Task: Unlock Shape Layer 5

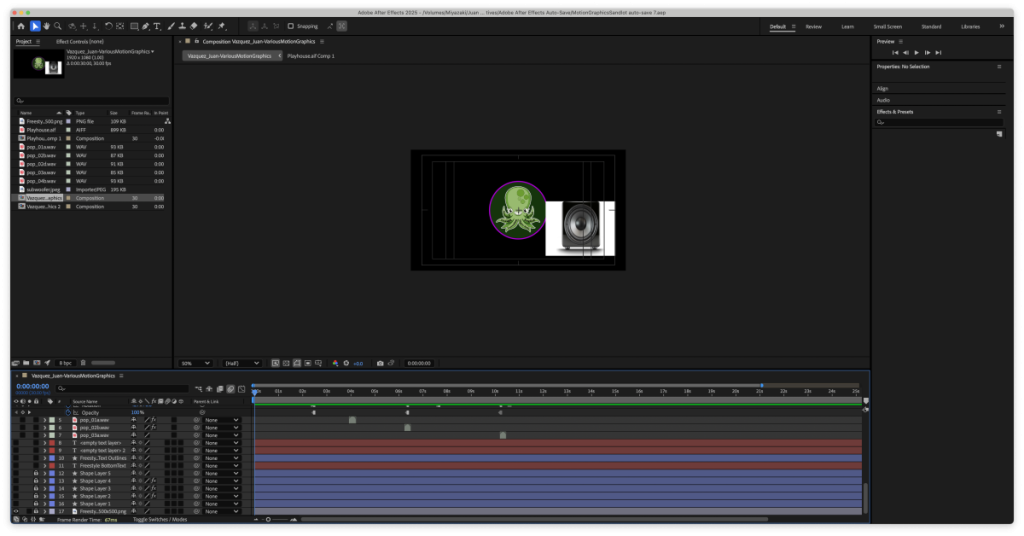Action: [35, 473]
